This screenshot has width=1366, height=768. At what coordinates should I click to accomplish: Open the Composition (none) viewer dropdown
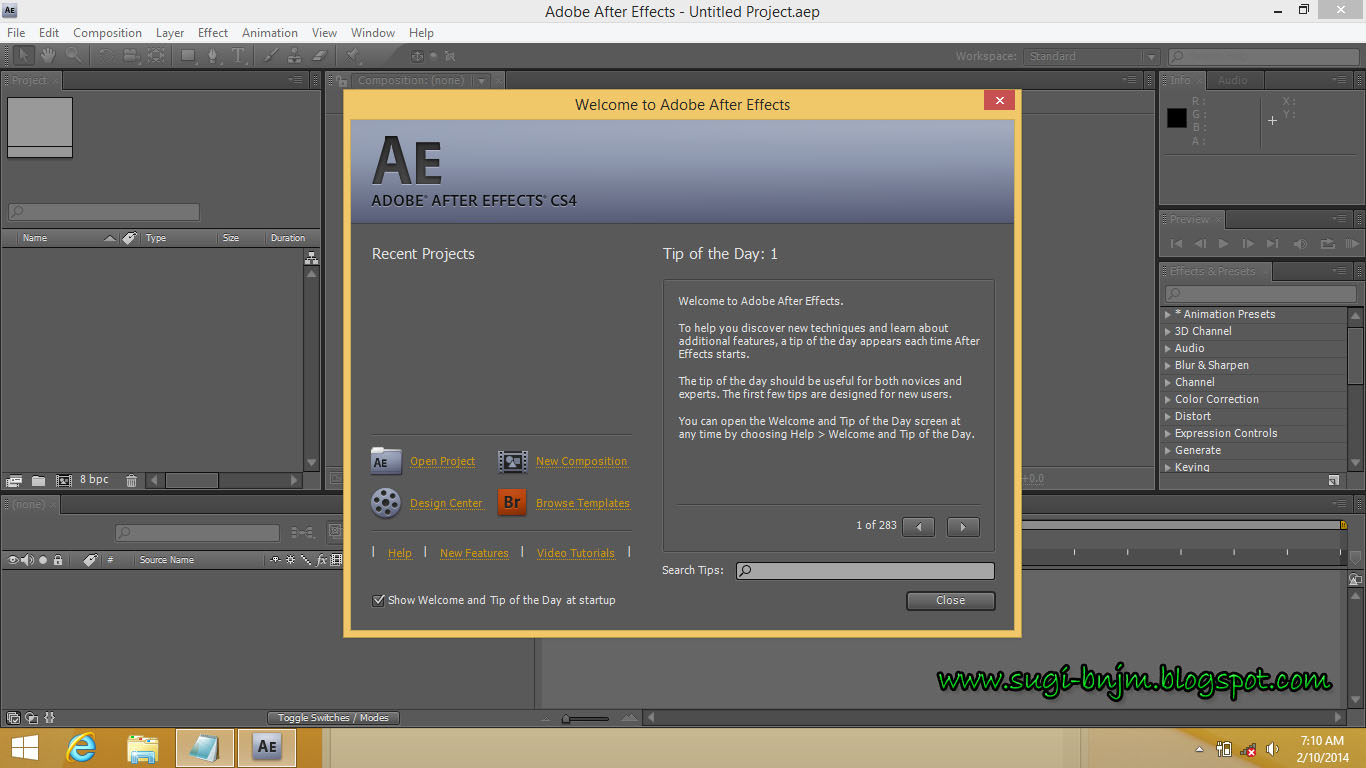[x=482, y=81]
